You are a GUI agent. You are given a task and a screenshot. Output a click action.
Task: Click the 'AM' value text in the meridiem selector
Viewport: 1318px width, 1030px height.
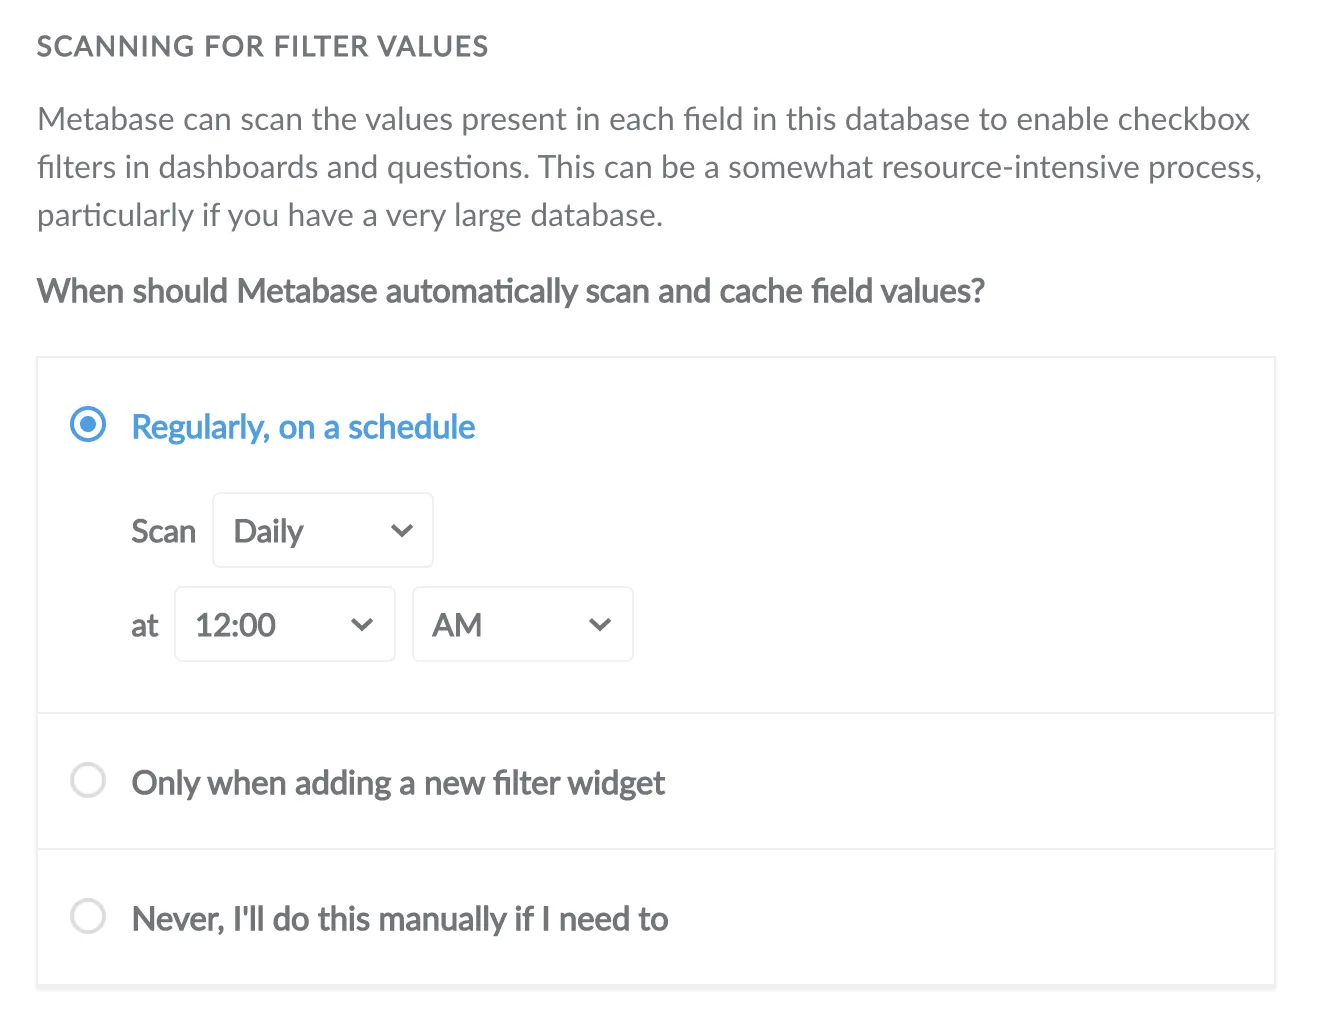(457, 625)
